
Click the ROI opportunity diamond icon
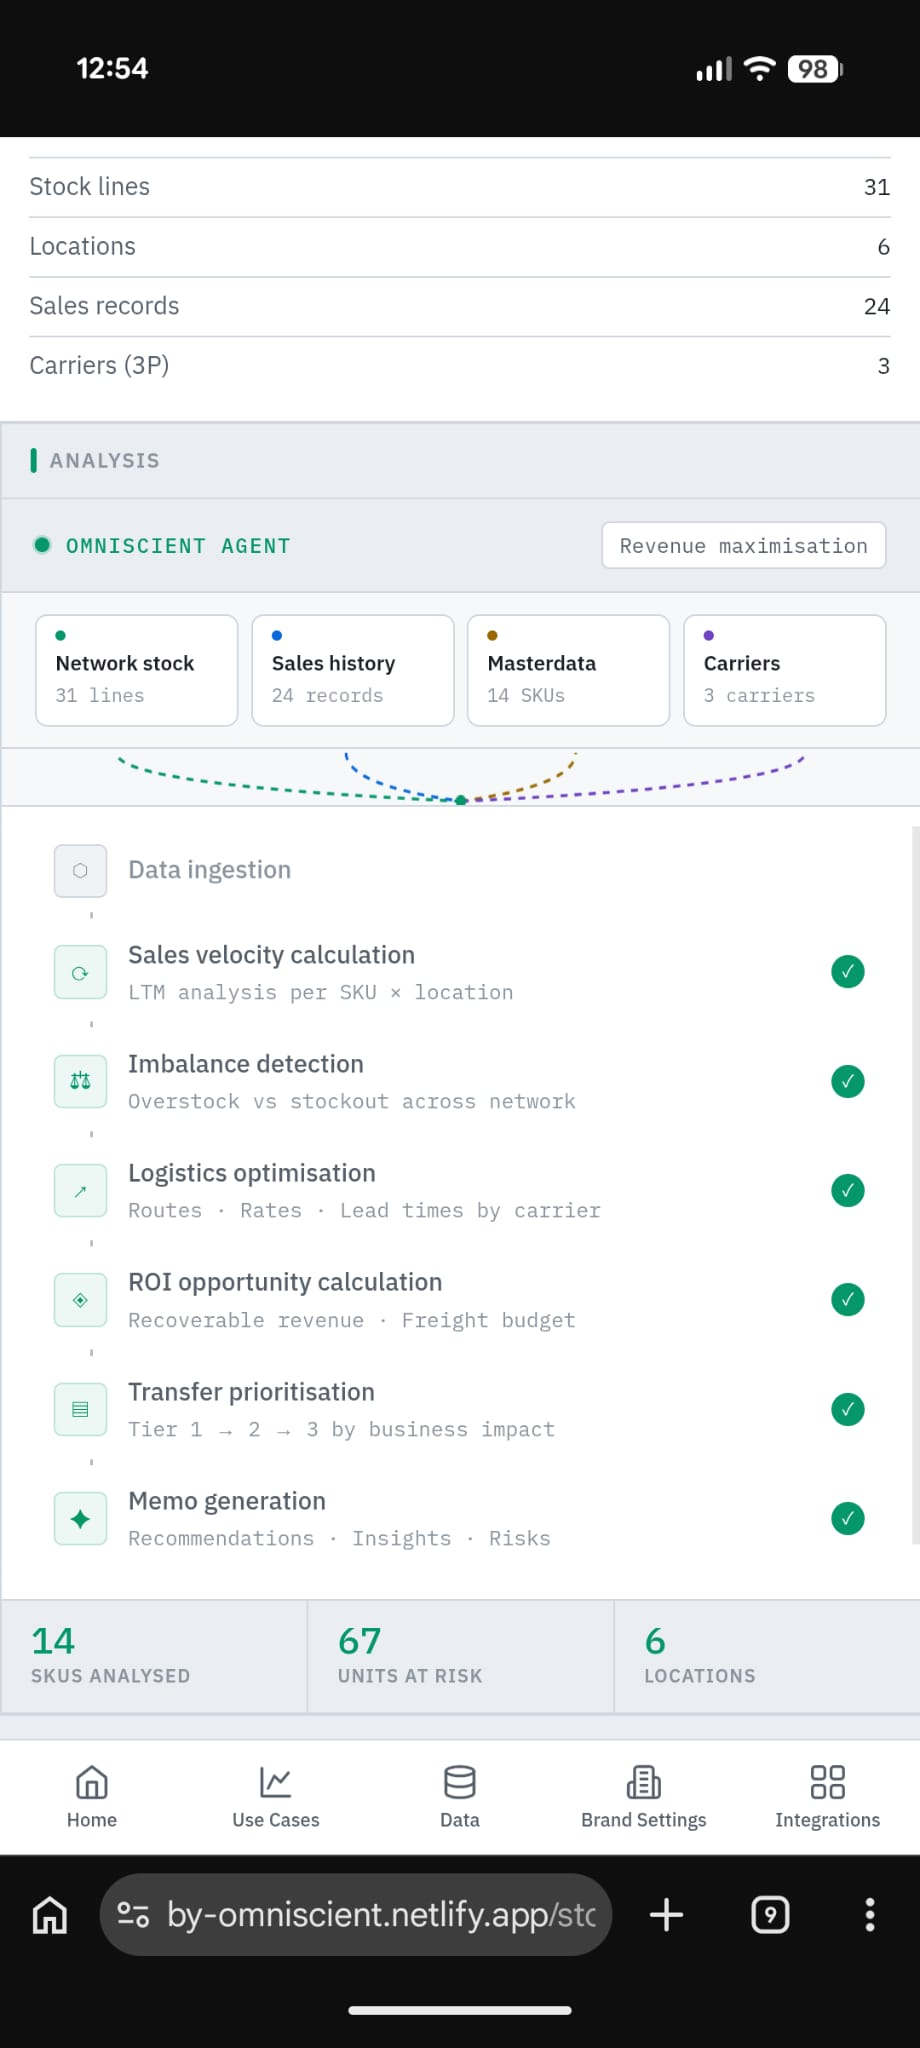80,1300
